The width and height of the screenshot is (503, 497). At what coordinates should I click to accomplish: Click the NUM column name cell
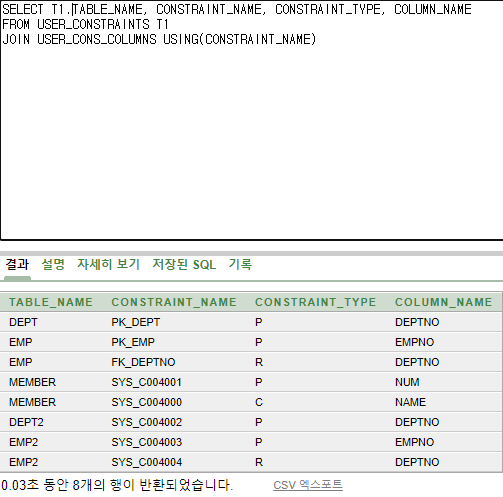click(x=407, y=382)
